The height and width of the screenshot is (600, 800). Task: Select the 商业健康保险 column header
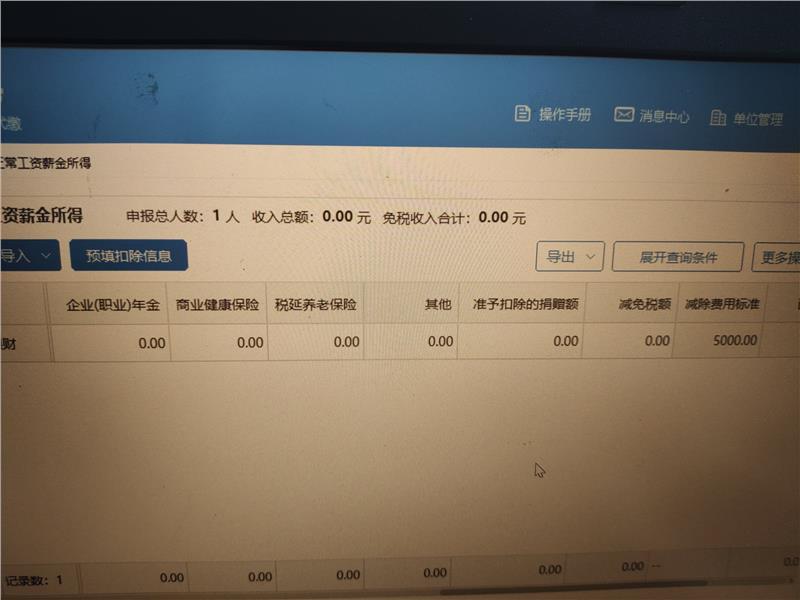[217, 304]
